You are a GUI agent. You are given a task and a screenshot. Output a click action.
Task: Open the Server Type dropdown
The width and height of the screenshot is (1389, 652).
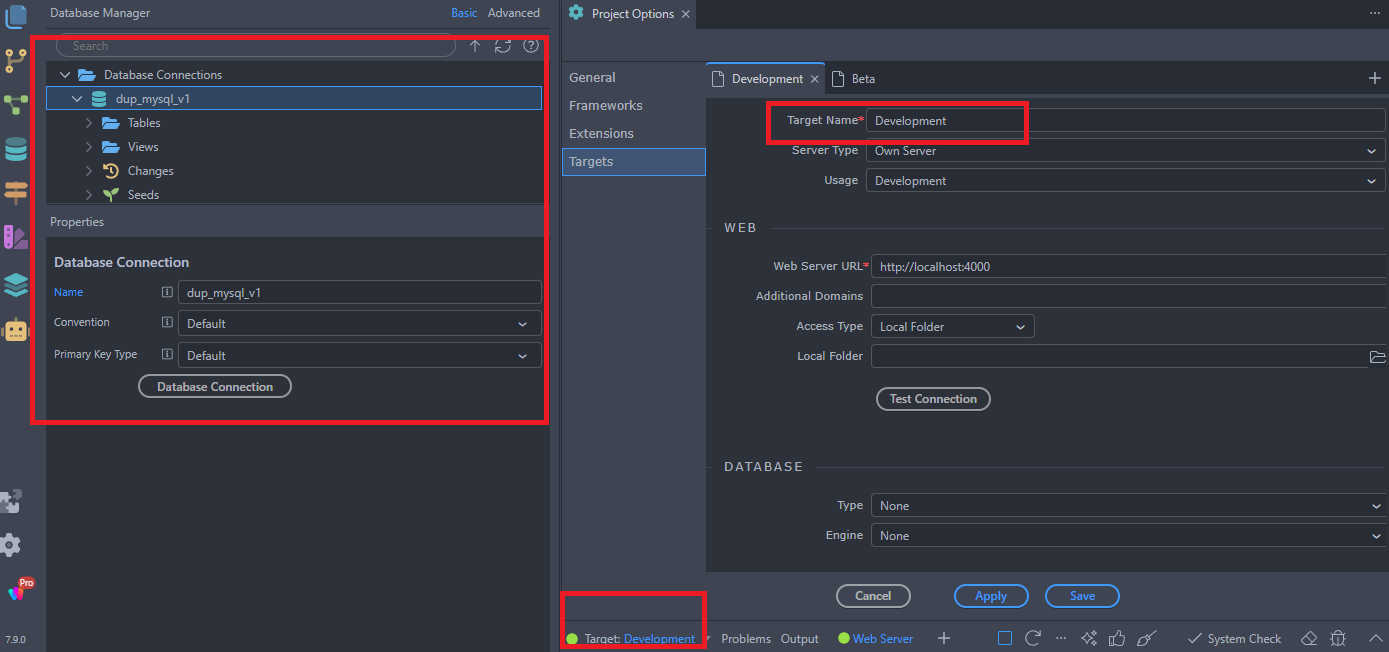pyautogui.click(x=1125, y=150)
